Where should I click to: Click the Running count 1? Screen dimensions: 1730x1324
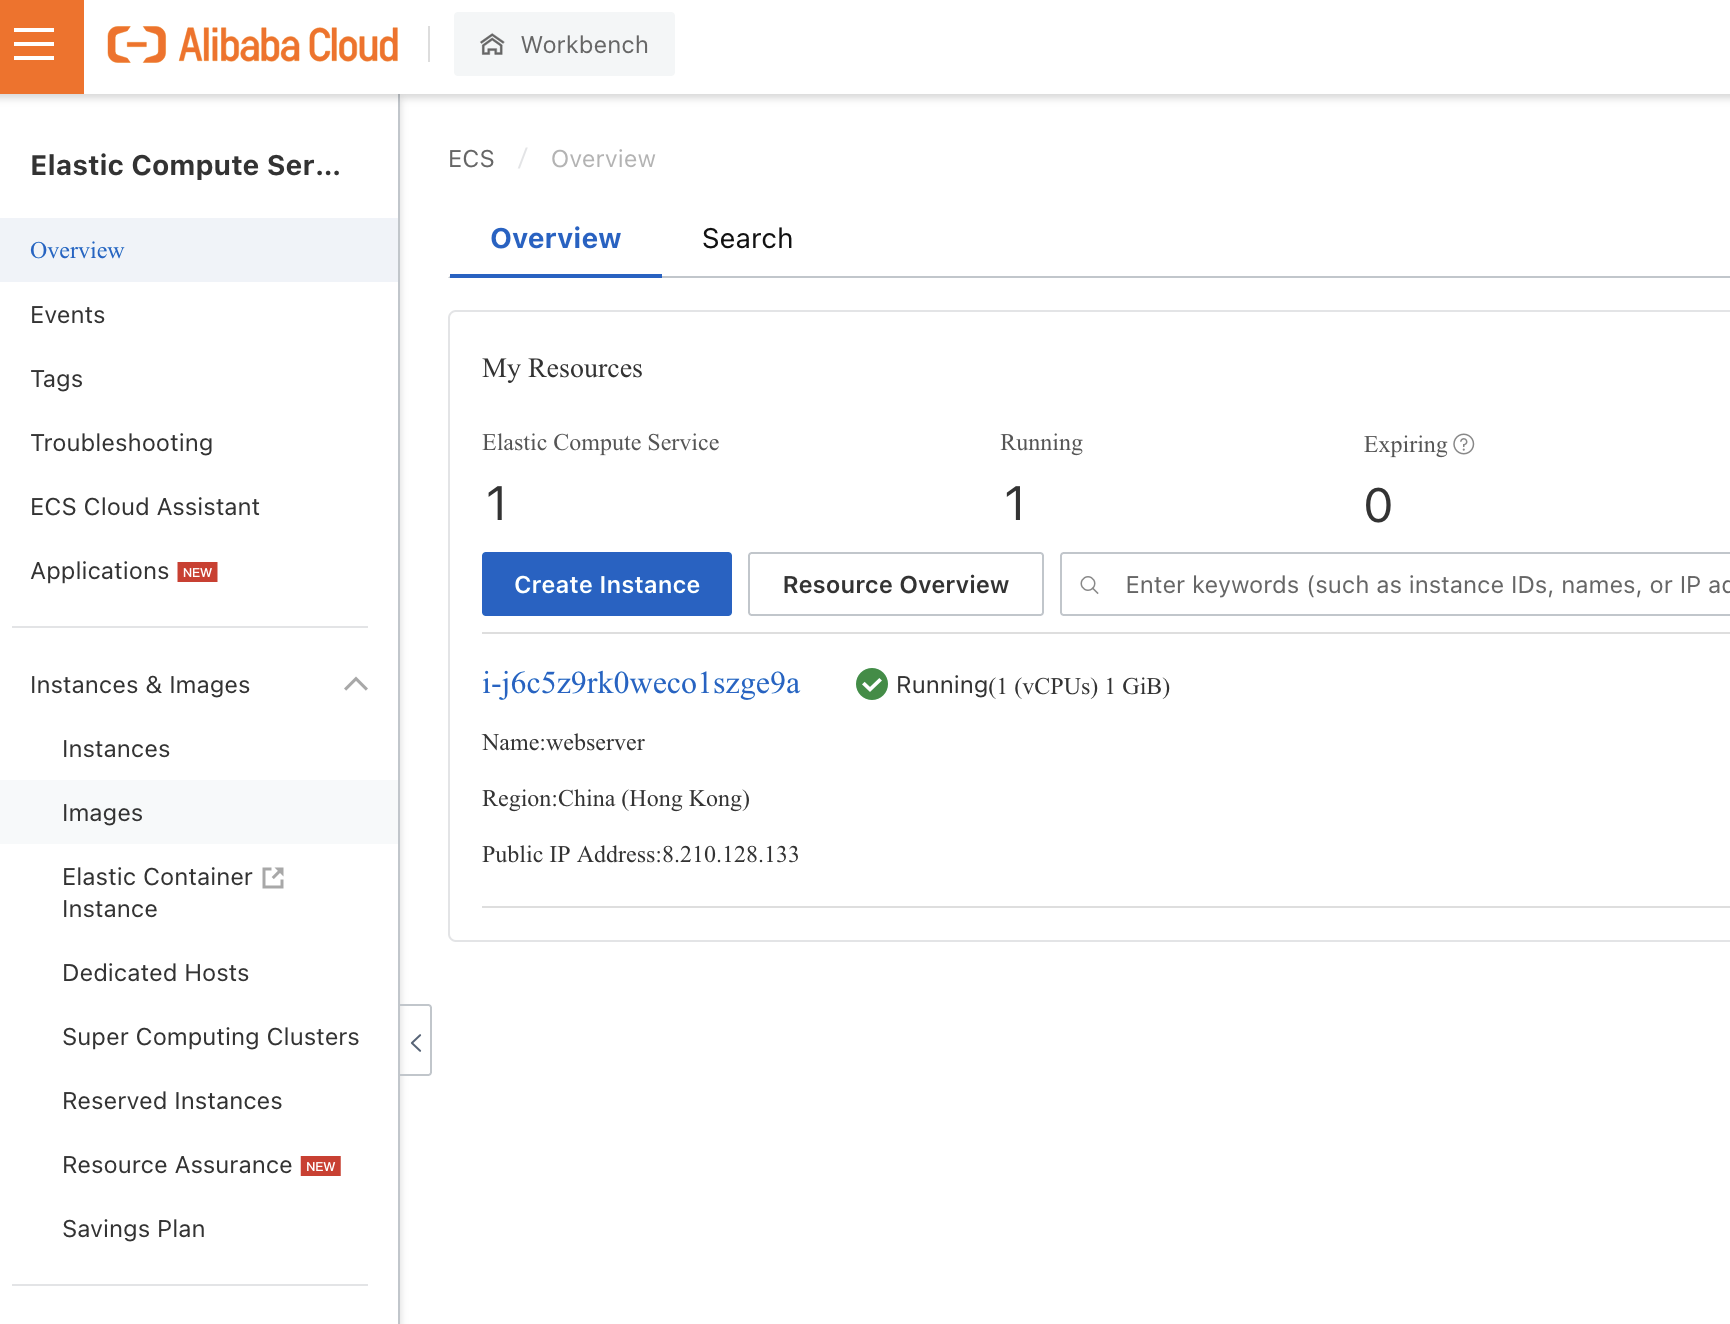1014,503
